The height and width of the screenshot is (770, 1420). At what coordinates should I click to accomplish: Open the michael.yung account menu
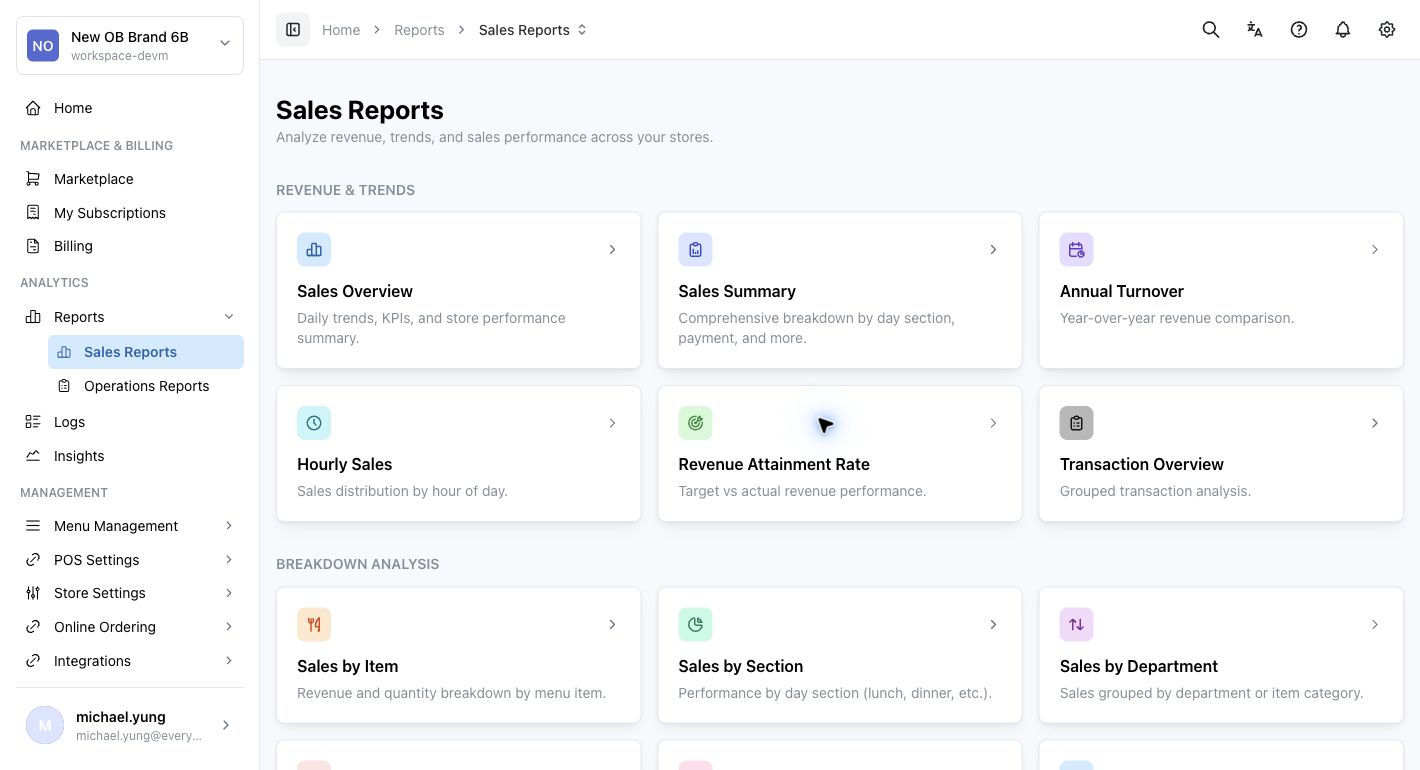coord(130,726)
